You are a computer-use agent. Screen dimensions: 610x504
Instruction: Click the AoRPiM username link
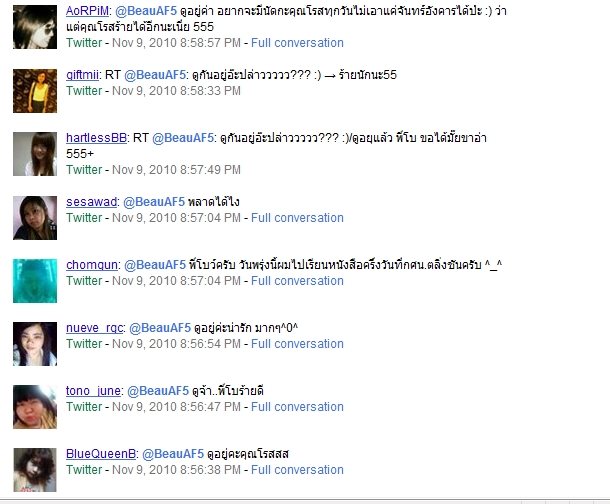(87, 11)
